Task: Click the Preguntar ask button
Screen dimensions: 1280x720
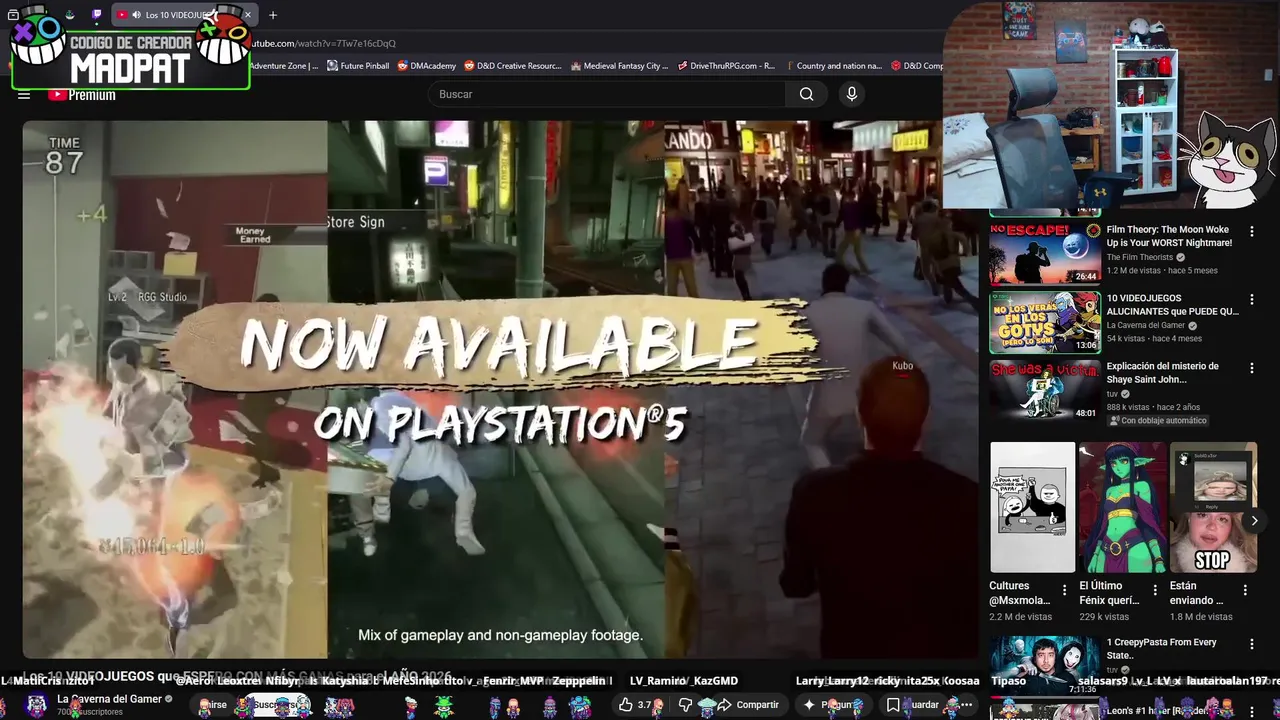Action: (x=832, y=705)
